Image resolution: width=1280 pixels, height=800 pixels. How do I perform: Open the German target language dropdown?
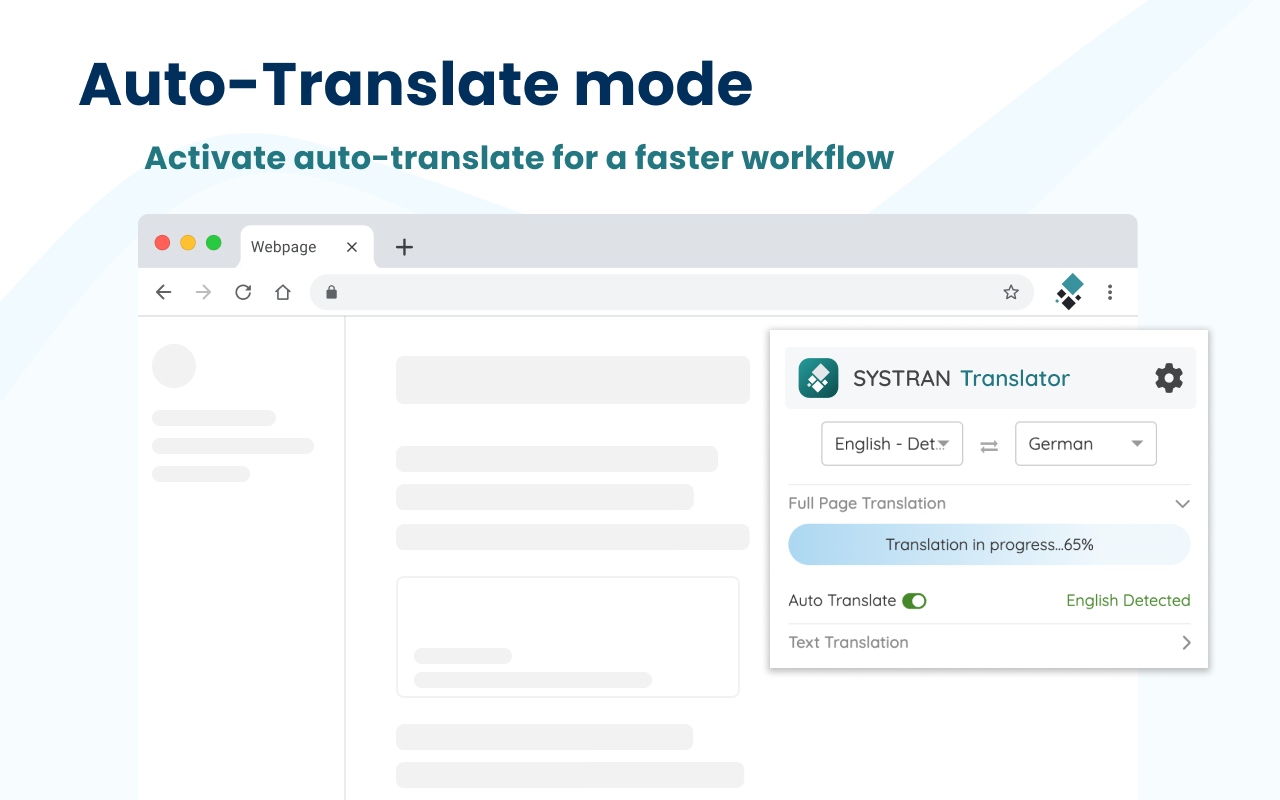click(x=1086, y=443)
